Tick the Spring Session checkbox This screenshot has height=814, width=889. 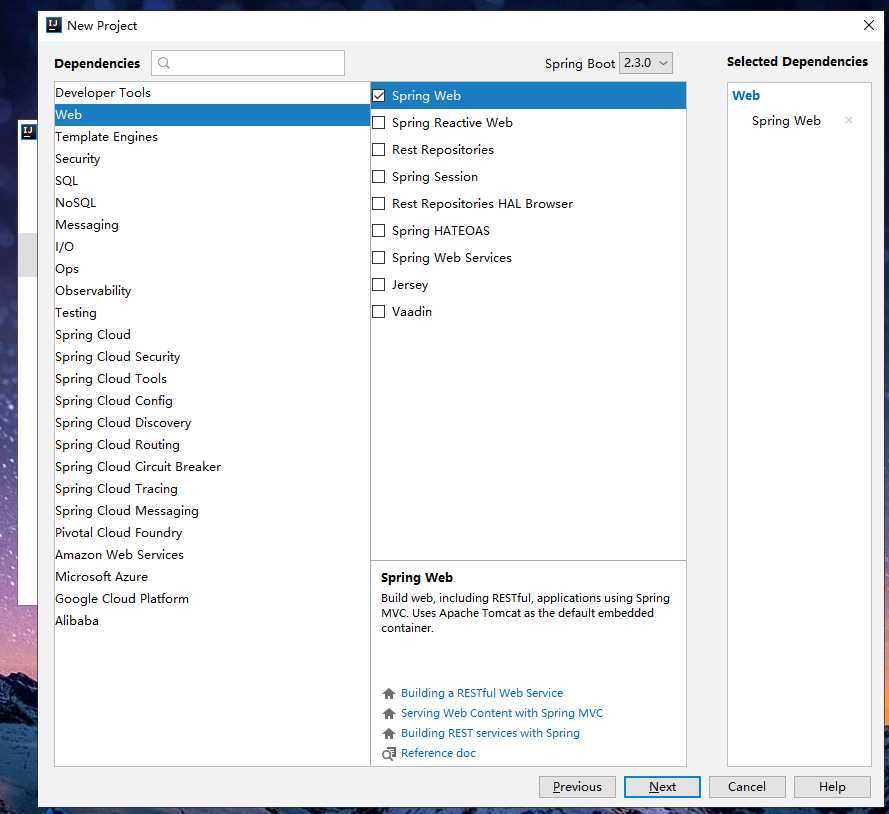378,177
